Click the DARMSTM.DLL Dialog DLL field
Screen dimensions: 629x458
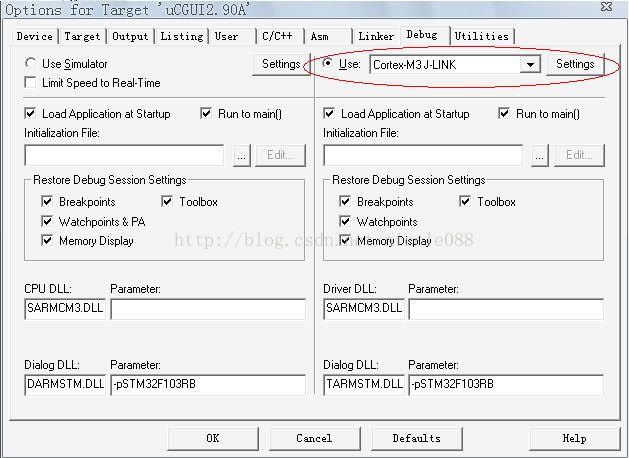(x=65, y=385)
